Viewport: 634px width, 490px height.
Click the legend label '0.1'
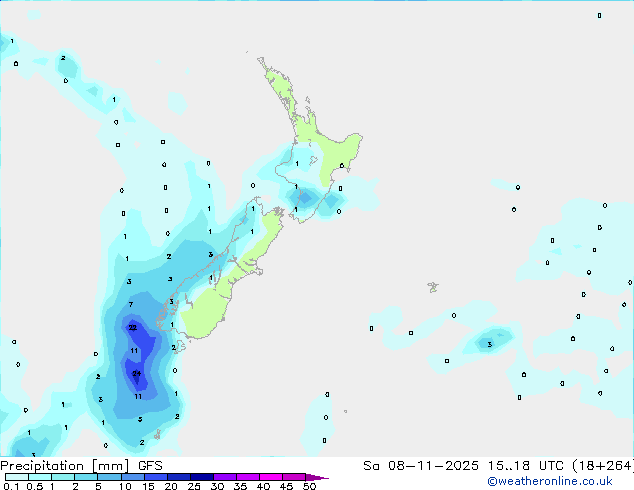[11, 486]
